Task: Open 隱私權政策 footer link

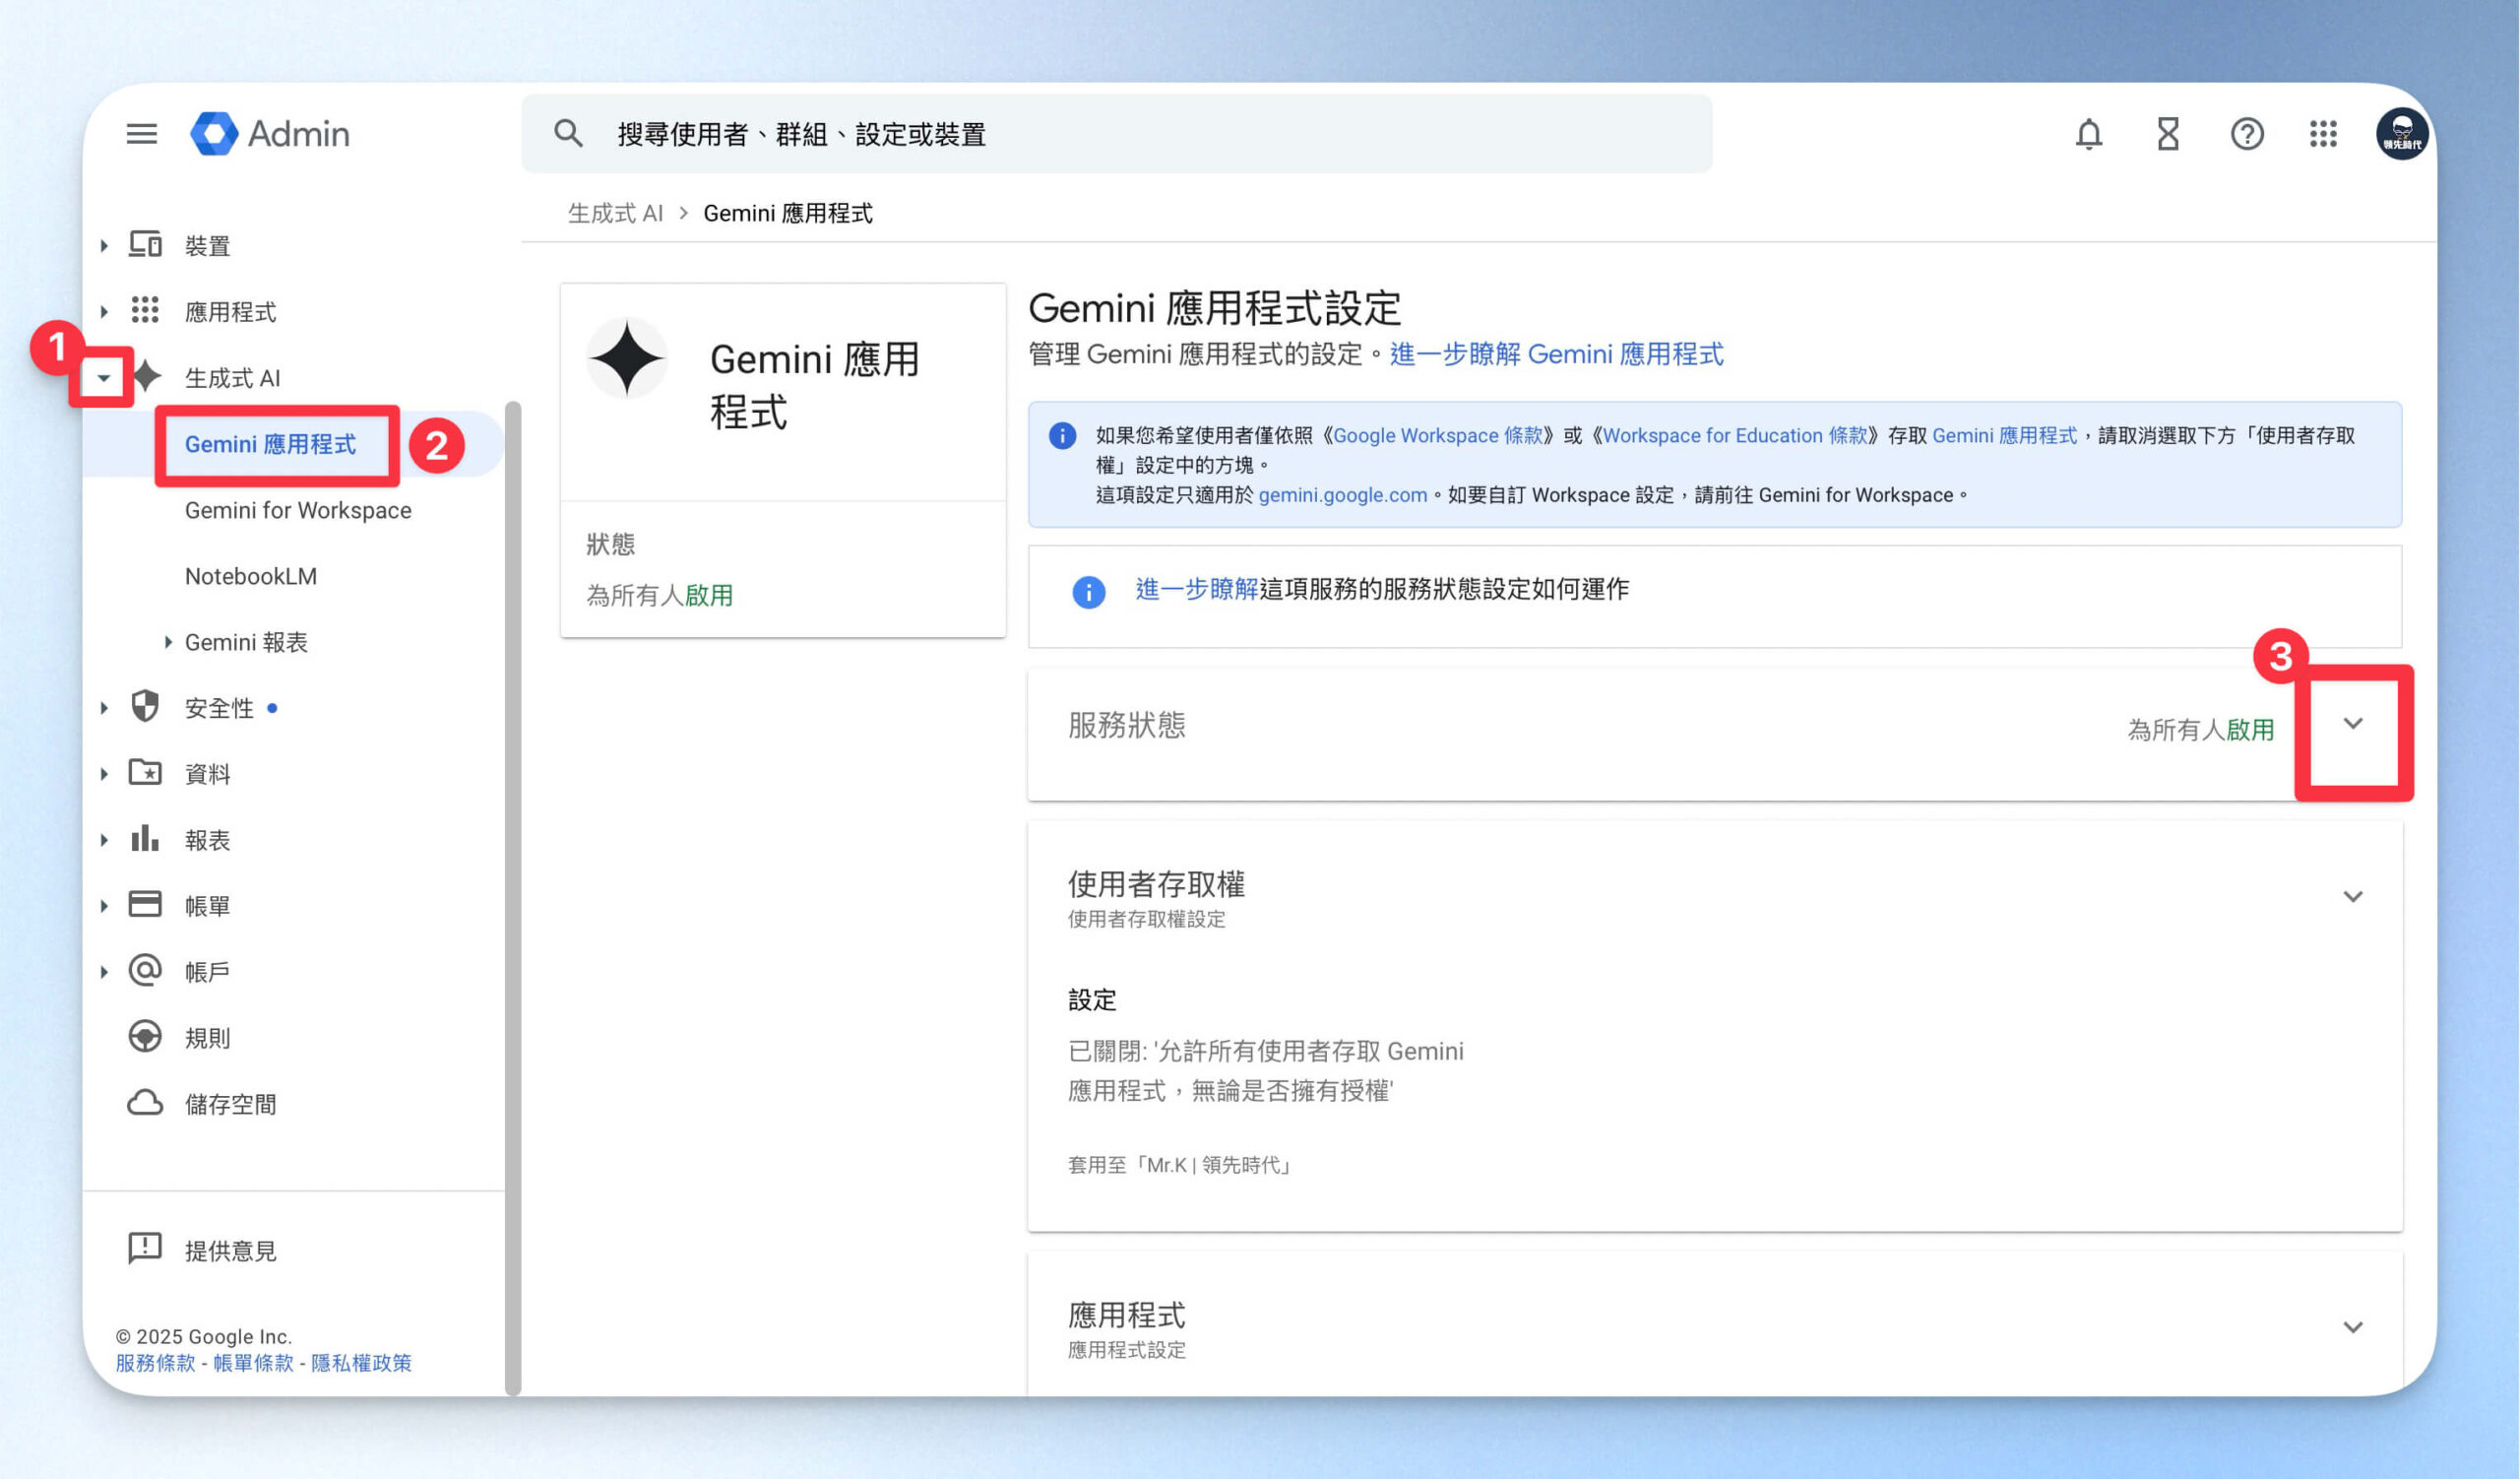Action: [x=361, y=1362]
